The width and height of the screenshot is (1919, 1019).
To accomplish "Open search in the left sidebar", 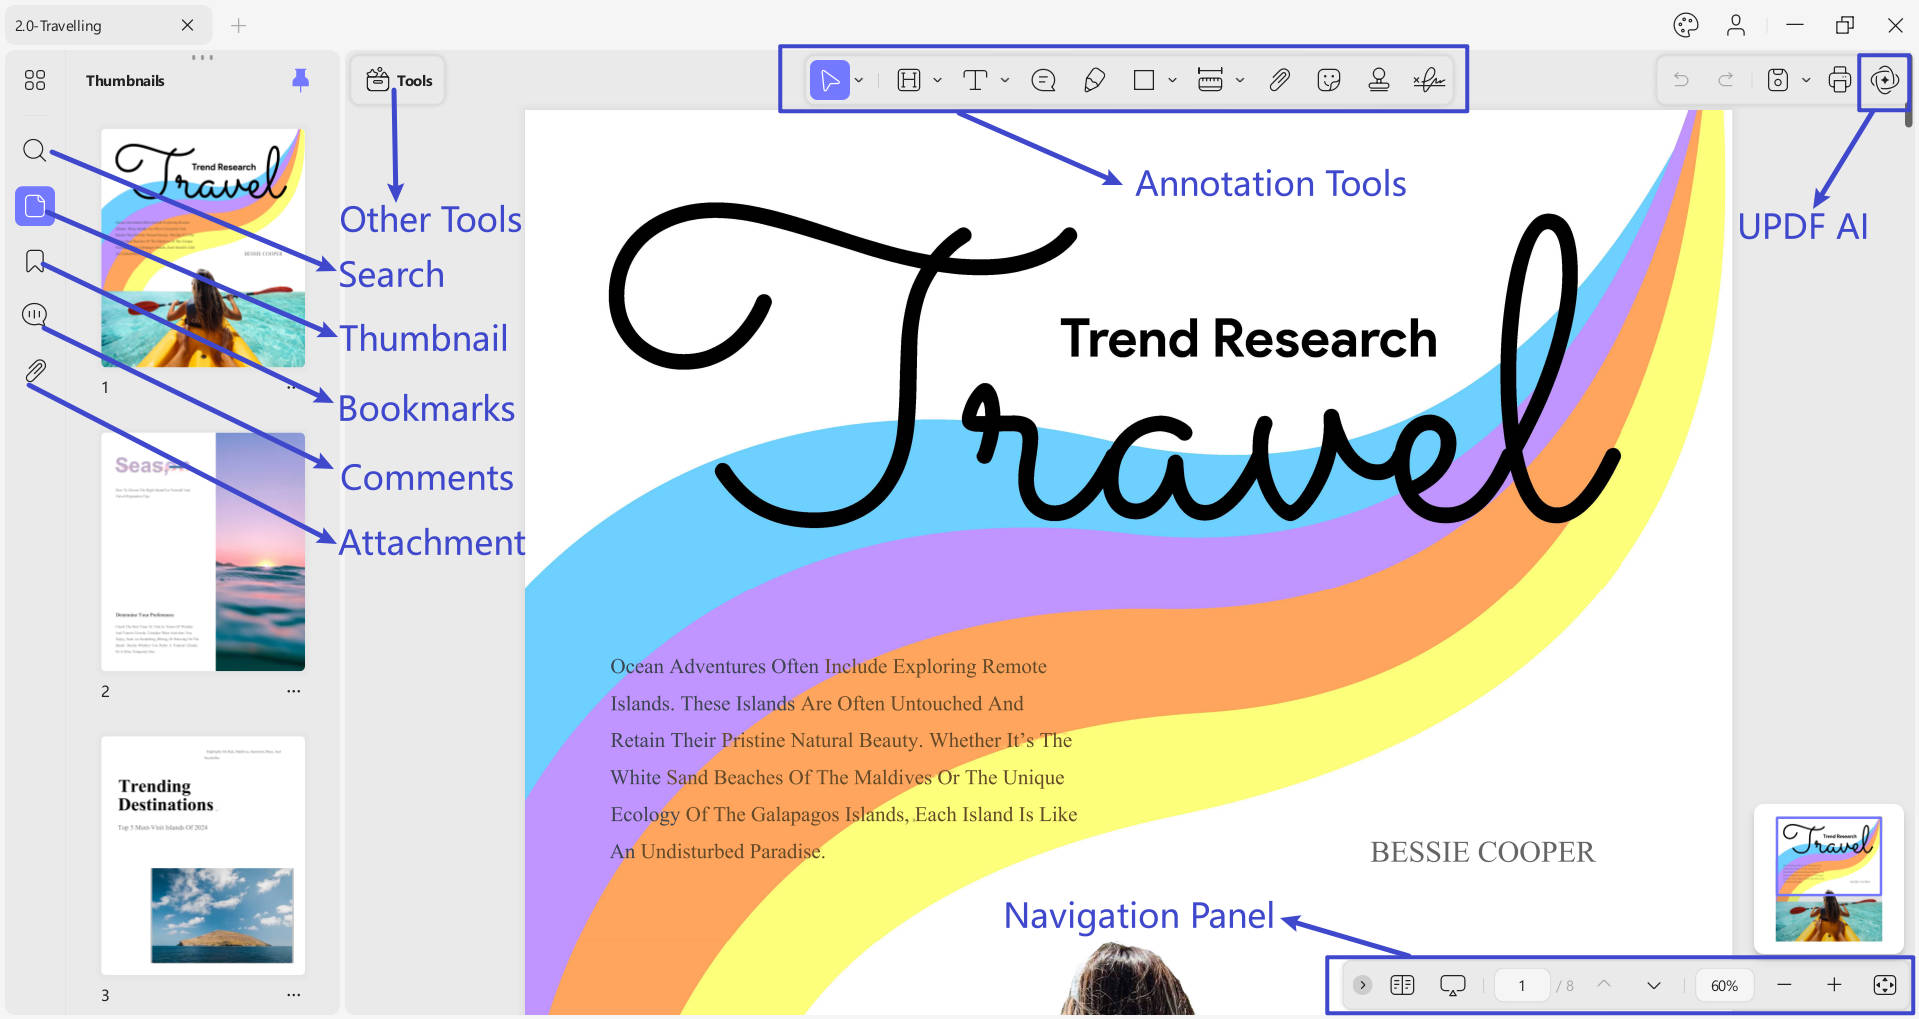I will [x=35, y=151].
